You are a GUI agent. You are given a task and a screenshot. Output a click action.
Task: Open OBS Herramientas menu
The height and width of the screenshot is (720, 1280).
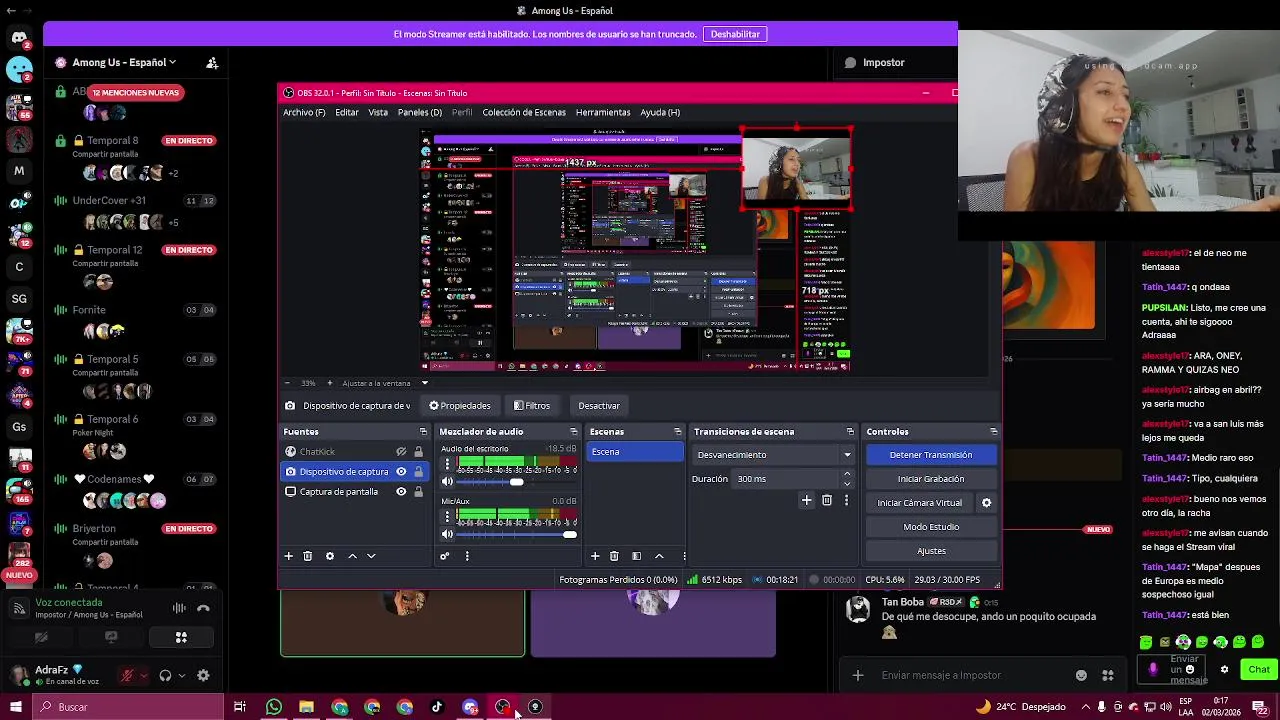click(603, 112)
